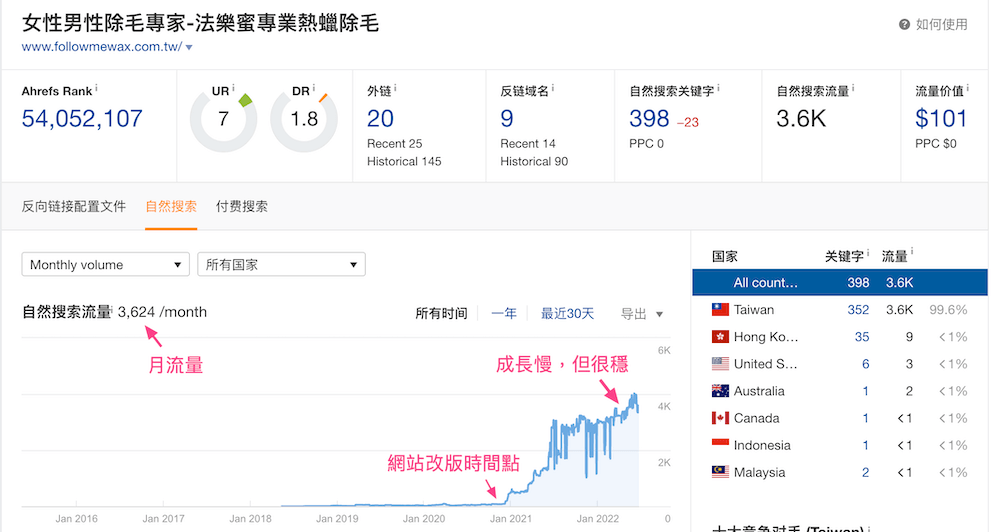The height and width of the screenshot is (532, 1000).
Task: Click info icon by 关键字 column header
Action: pos(867,253)
